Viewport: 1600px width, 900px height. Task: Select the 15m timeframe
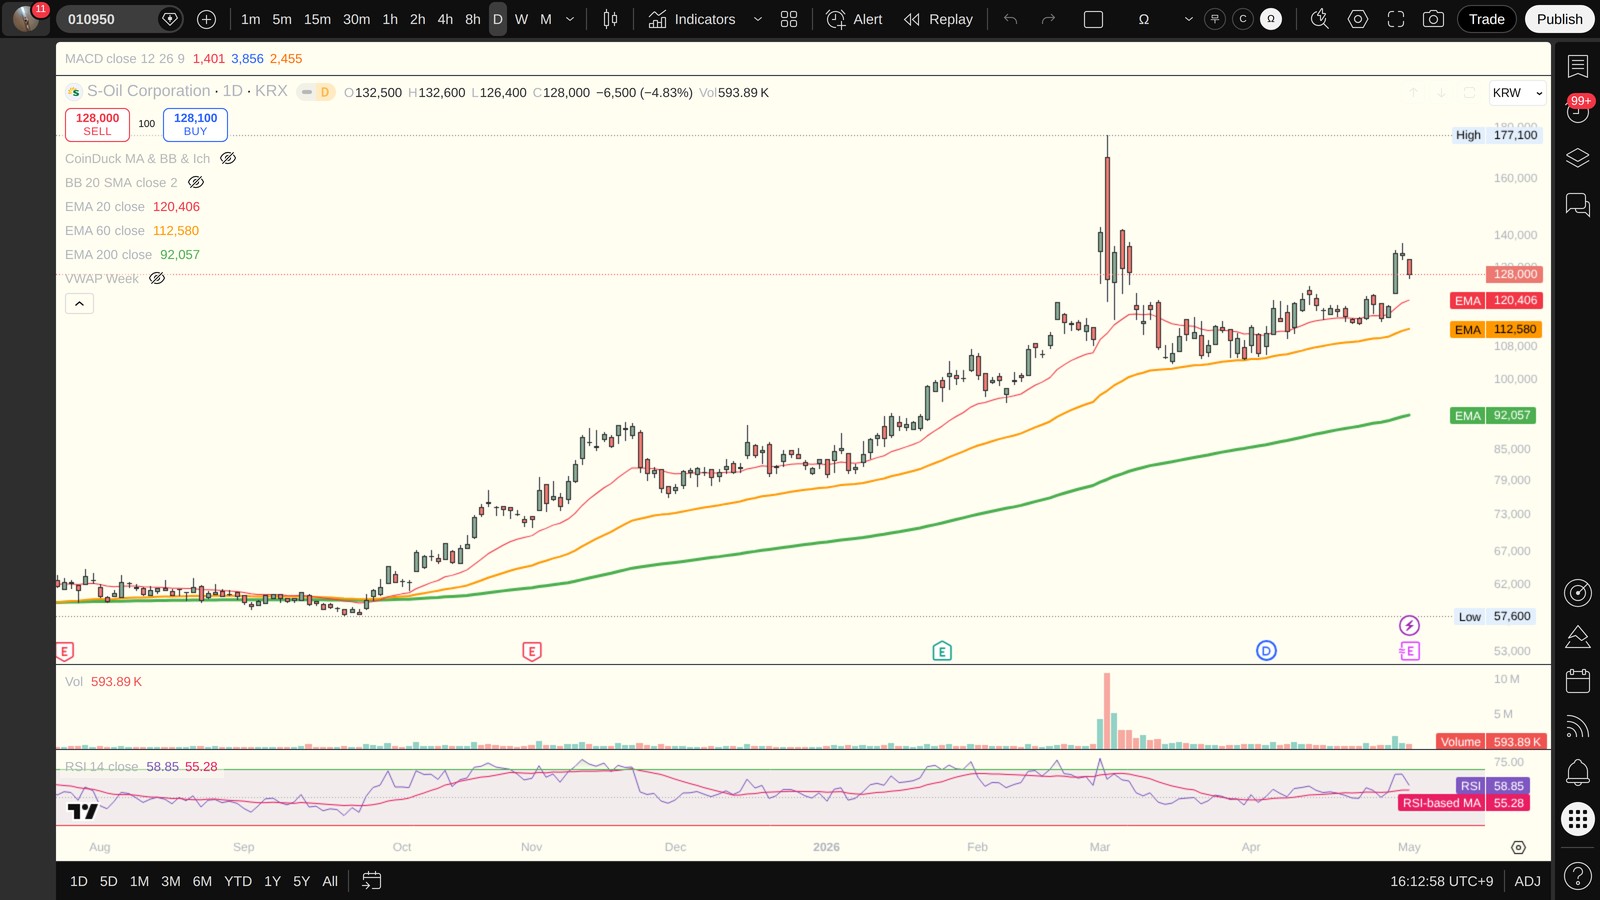(x=317, y=19)
